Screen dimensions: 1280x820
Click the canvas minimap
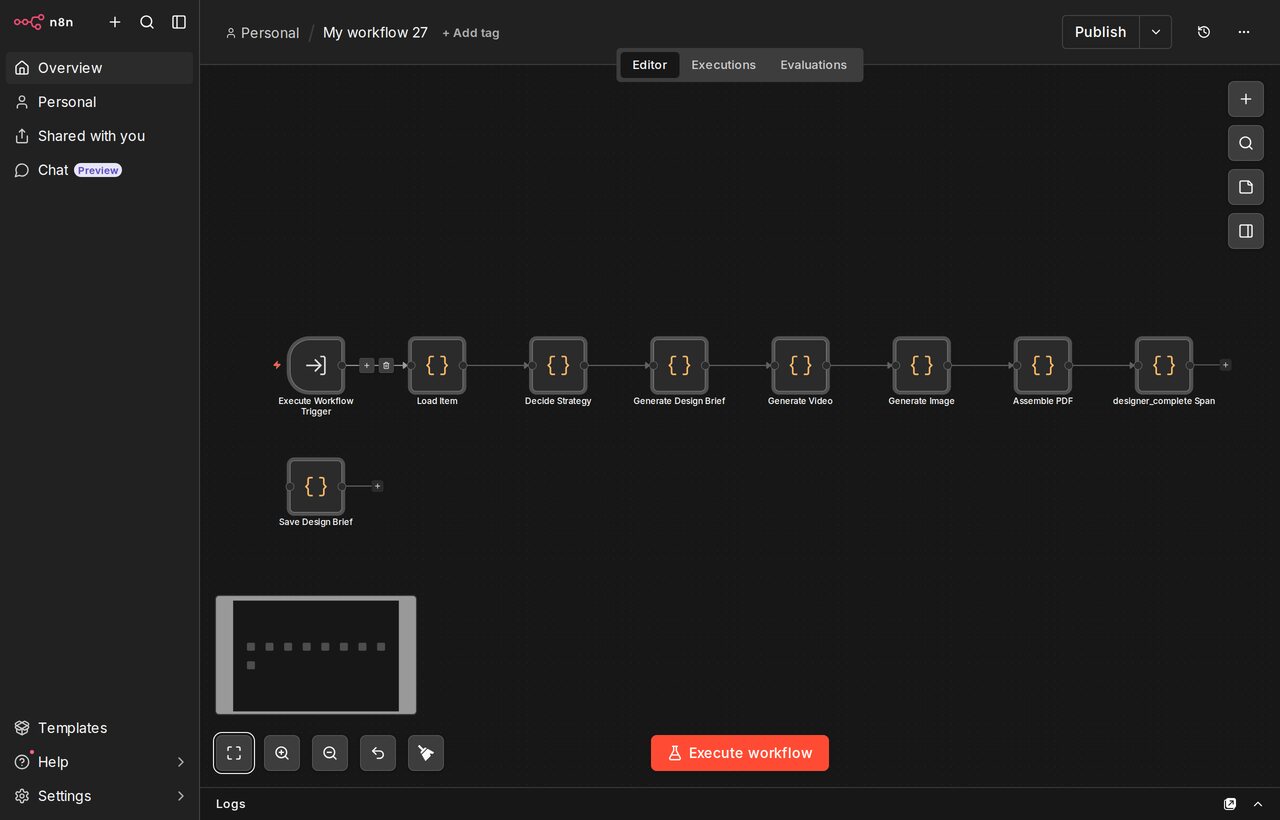316,655
